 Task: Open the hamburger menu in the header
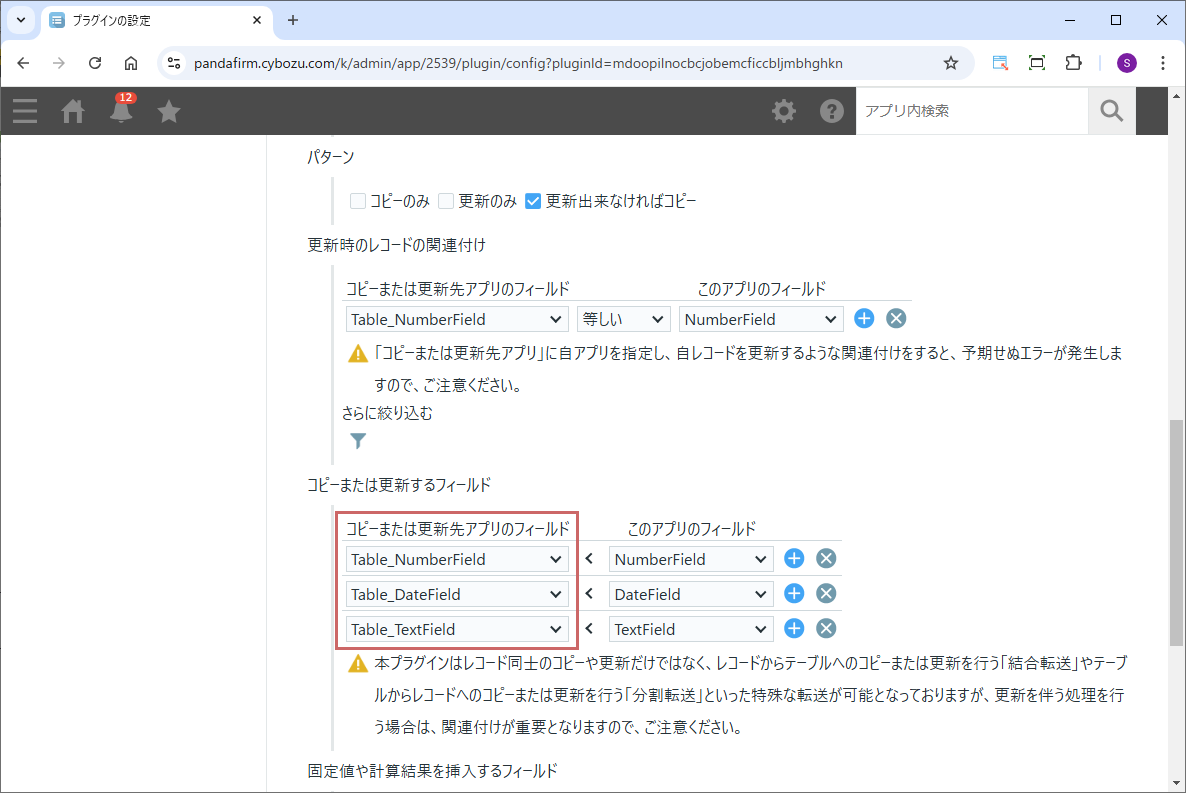(25, 111)
